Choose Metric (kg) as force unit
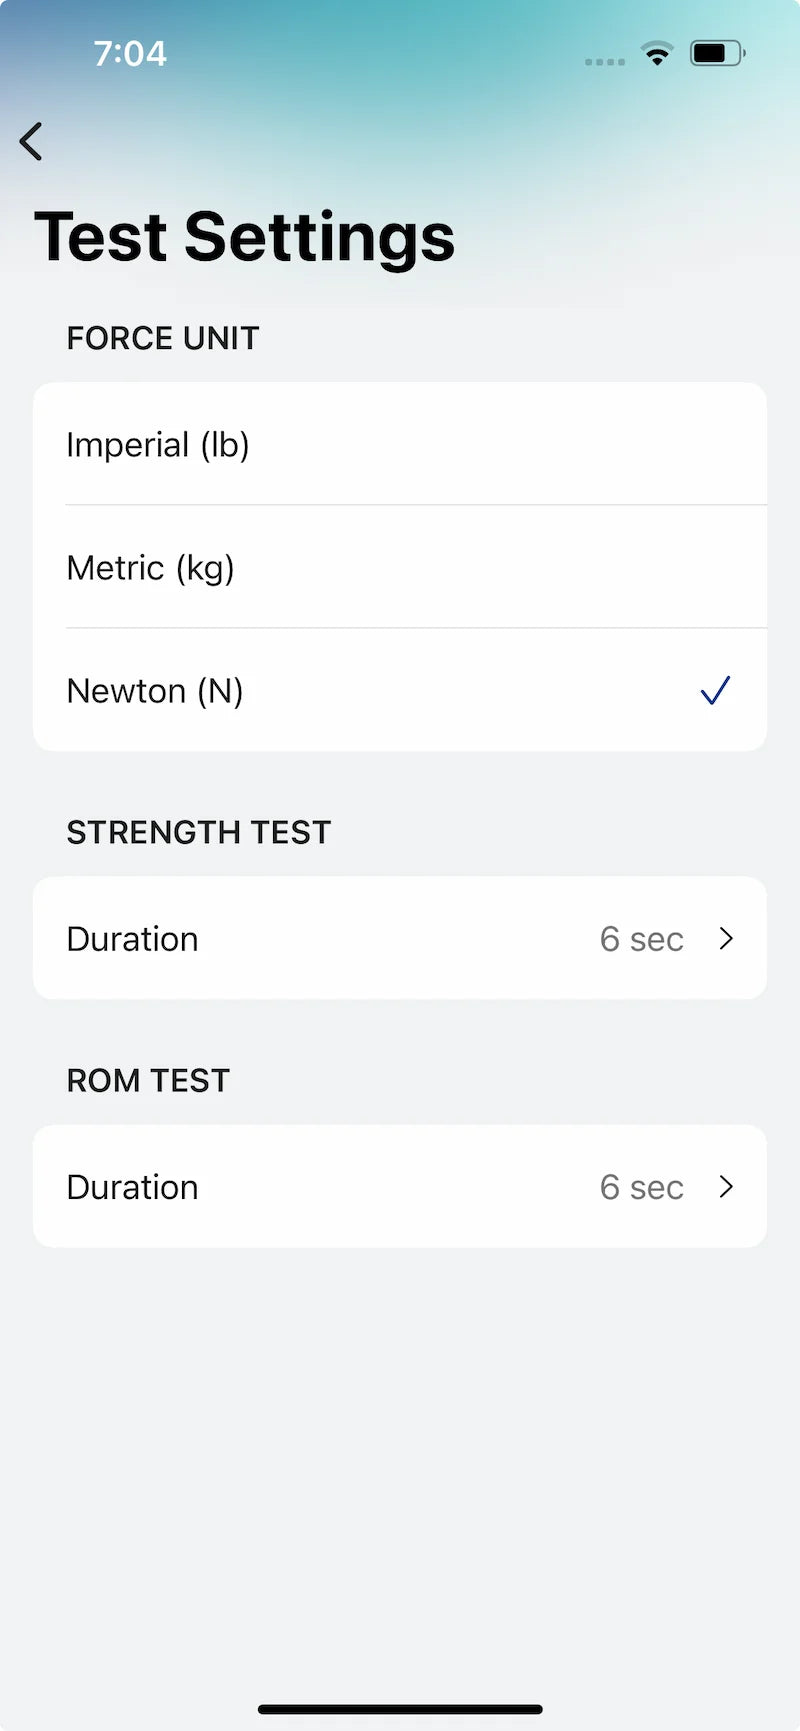The image size is (800, 1731). click(150, 568)
